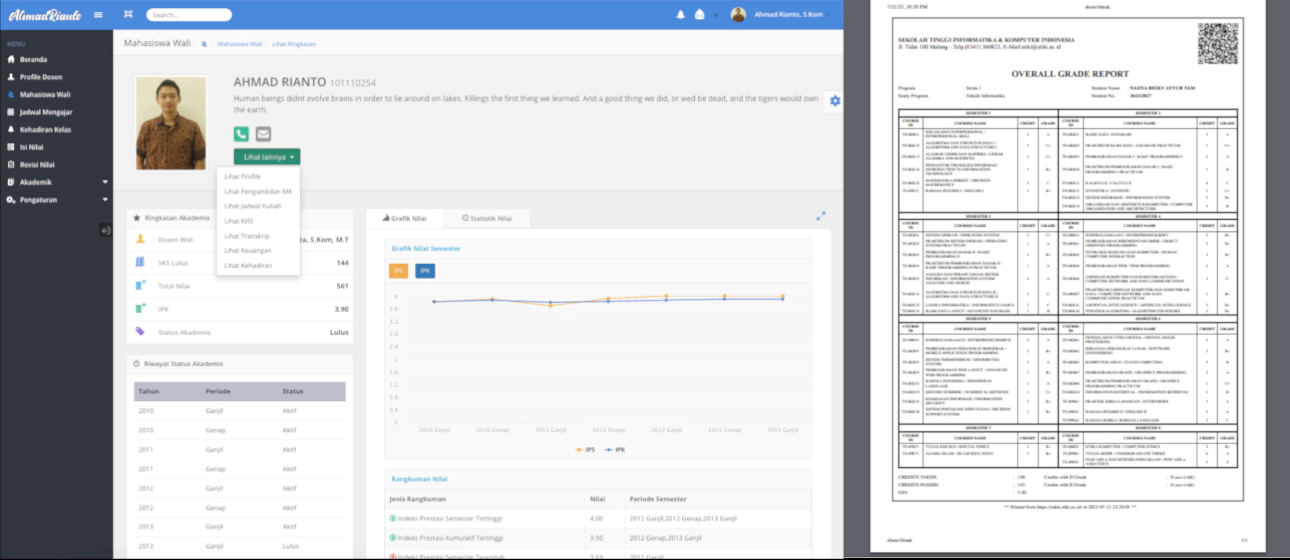The height and width of the screenshot is (560, 1290).
Task: Switch to the Grafik Nilai tab
Action: tap(403, 217)
